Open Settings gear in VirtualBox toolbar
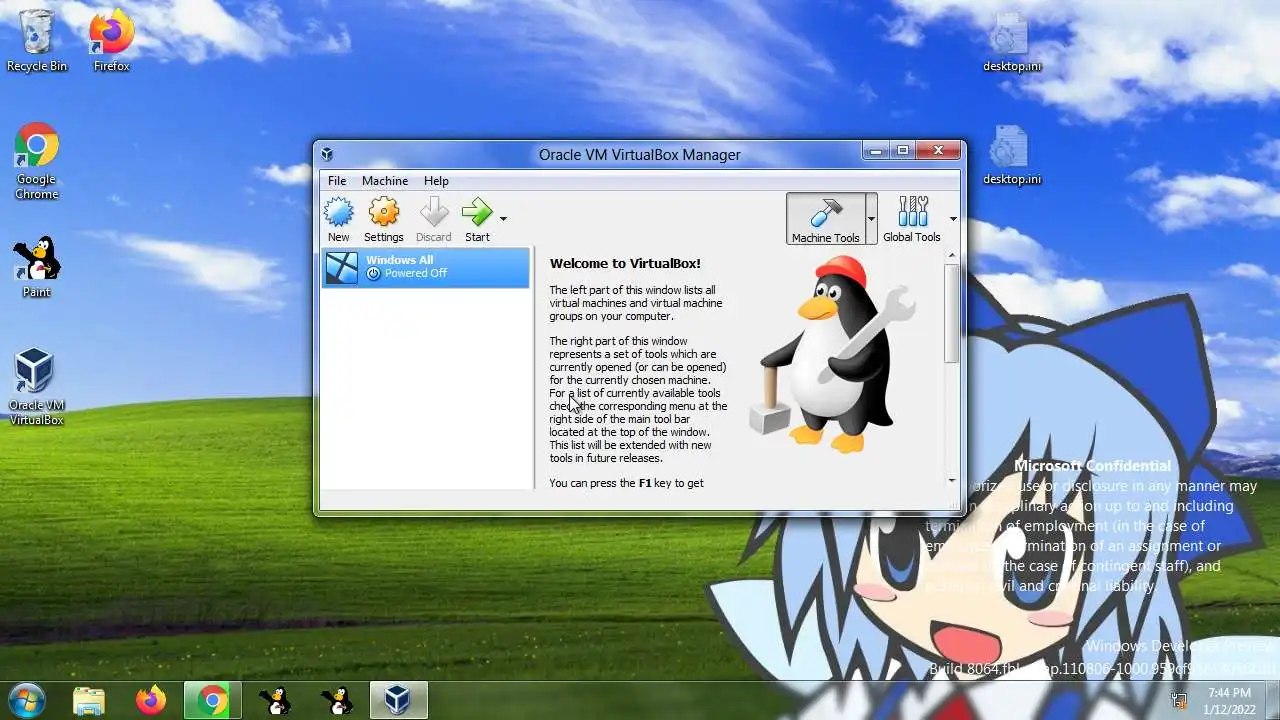This screenshot has width=1280, height=720. pyautogui.click(x=384, y=219)
